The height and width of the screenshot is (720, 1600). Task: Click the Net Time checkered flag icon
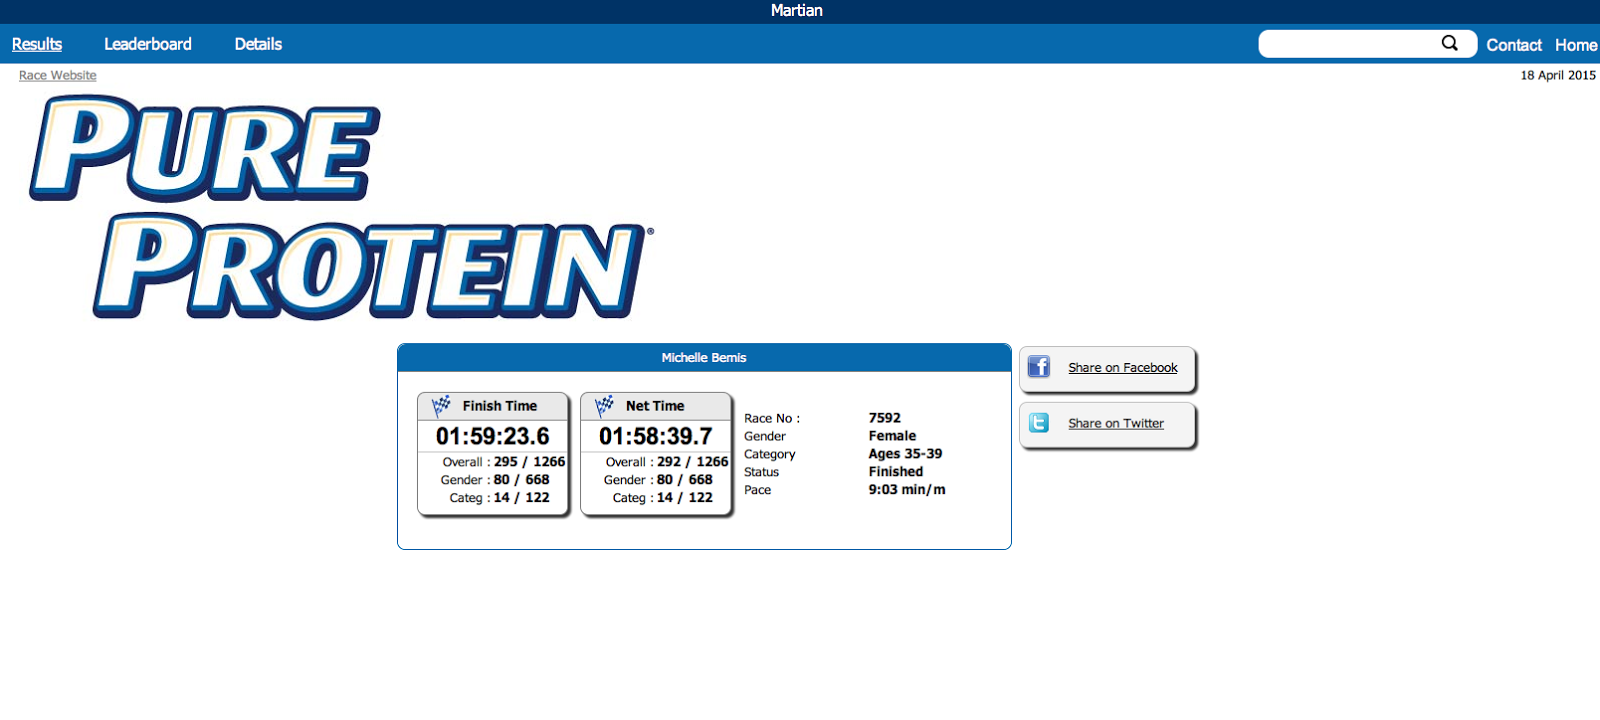[604, 405]
